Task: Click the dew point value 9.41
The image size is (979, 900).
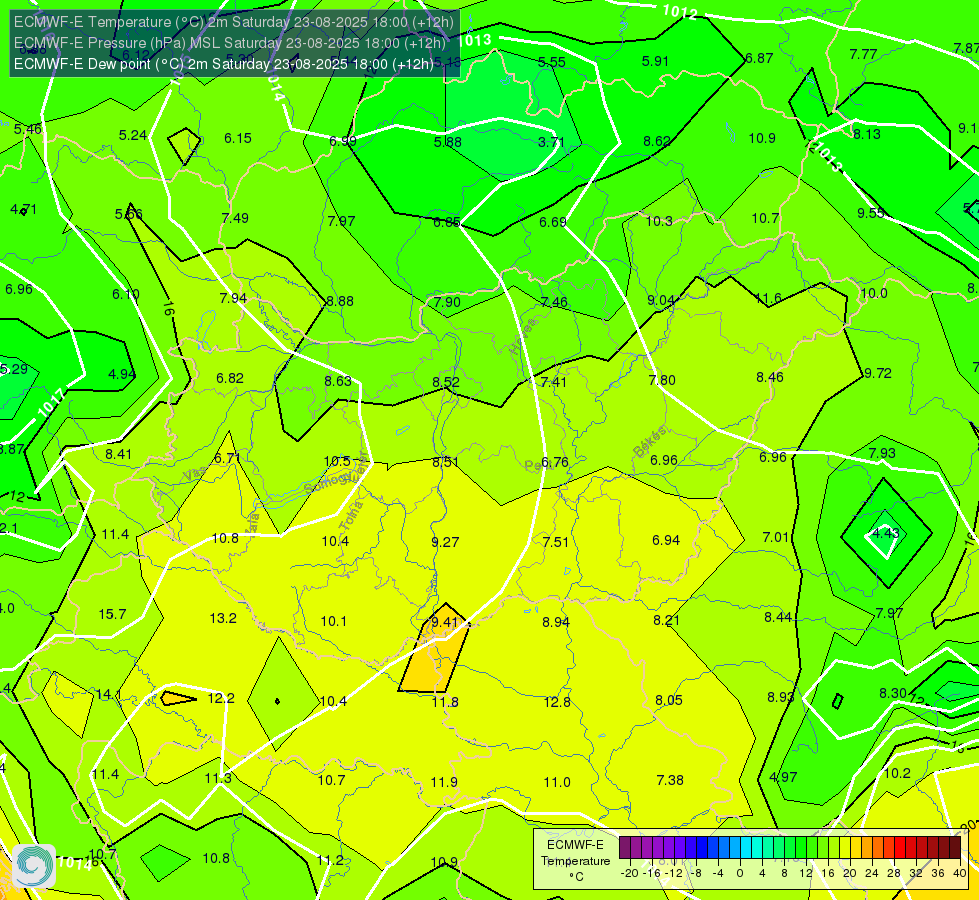Action: click(x=445, y=621)
